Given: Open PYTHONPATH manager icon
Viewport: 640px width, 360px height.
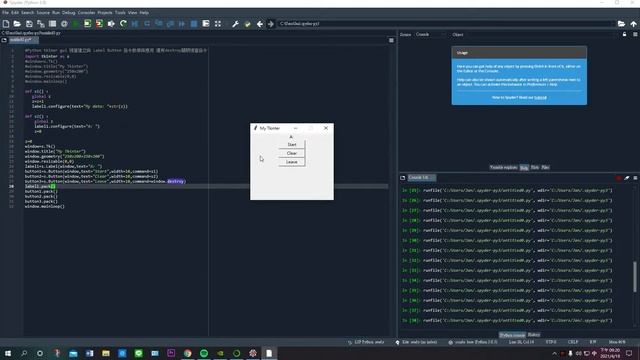Looking at the screenshot, I should click(247, 24).
